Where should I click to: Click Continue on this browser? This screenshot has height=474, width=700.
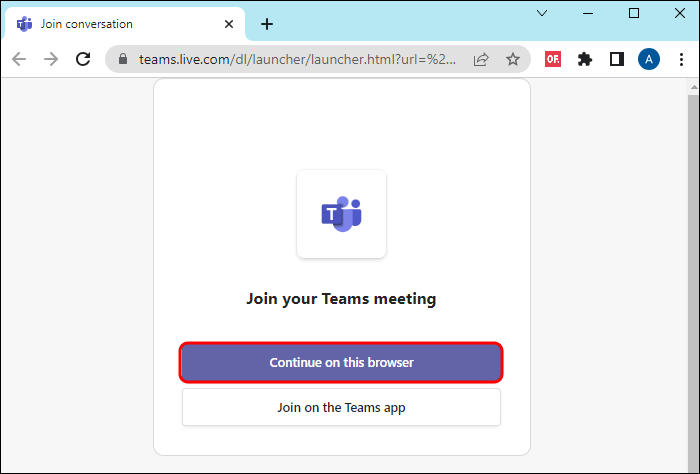pyautogui.click(x=341, y=362)
